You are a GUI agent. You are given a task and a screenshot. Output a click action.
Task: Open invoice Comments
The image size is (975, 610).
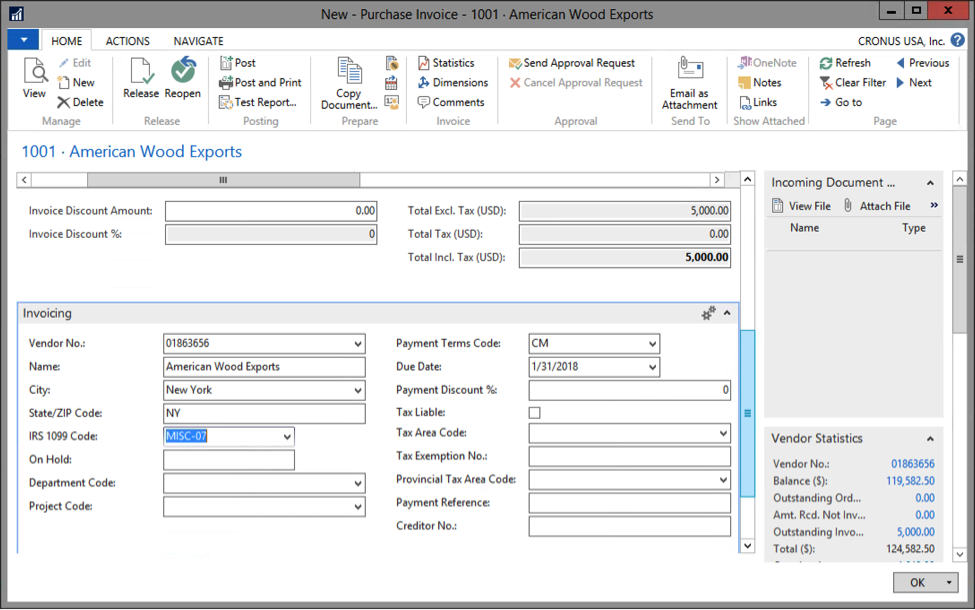pos(451,102)
